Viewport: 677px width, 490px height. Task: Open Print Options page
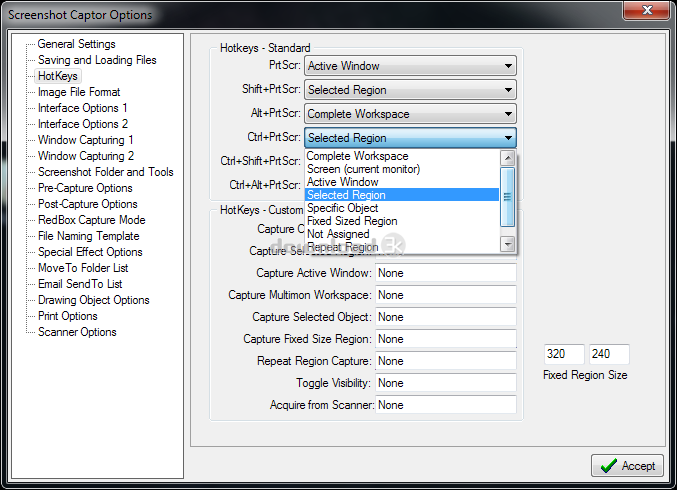tap(68, 316)
